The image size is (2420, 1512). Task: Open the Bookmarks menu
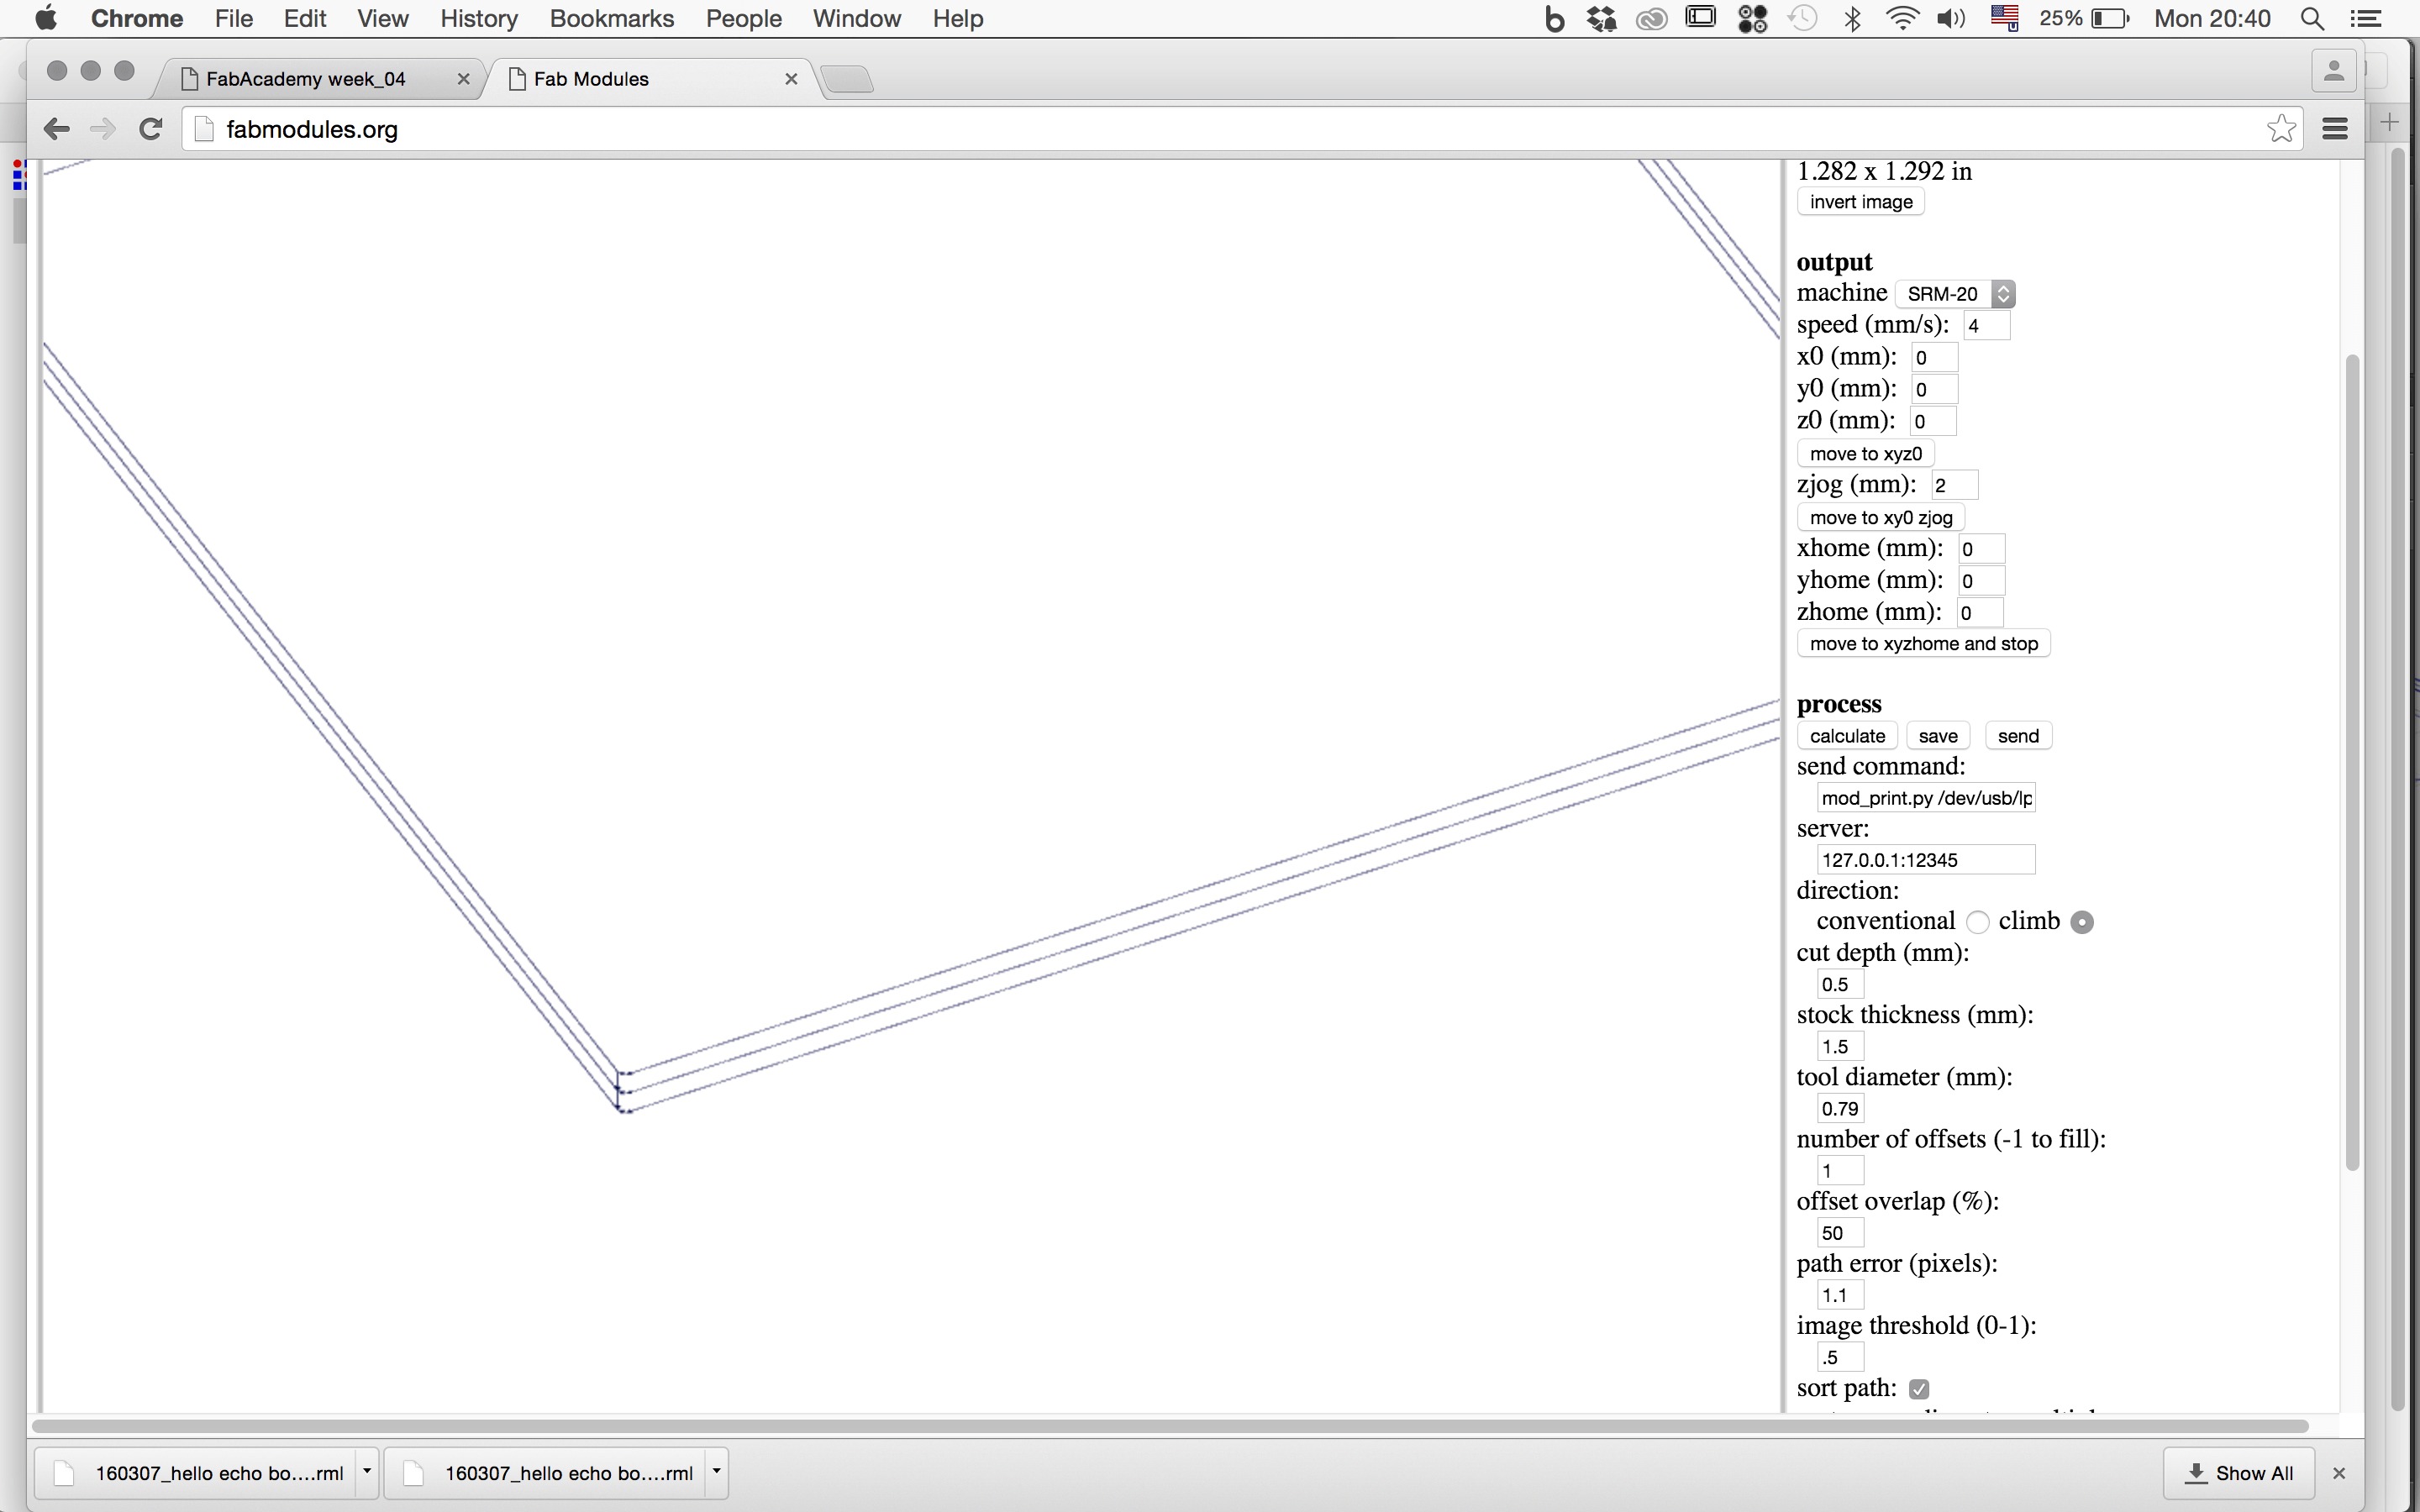coord(611,19)
